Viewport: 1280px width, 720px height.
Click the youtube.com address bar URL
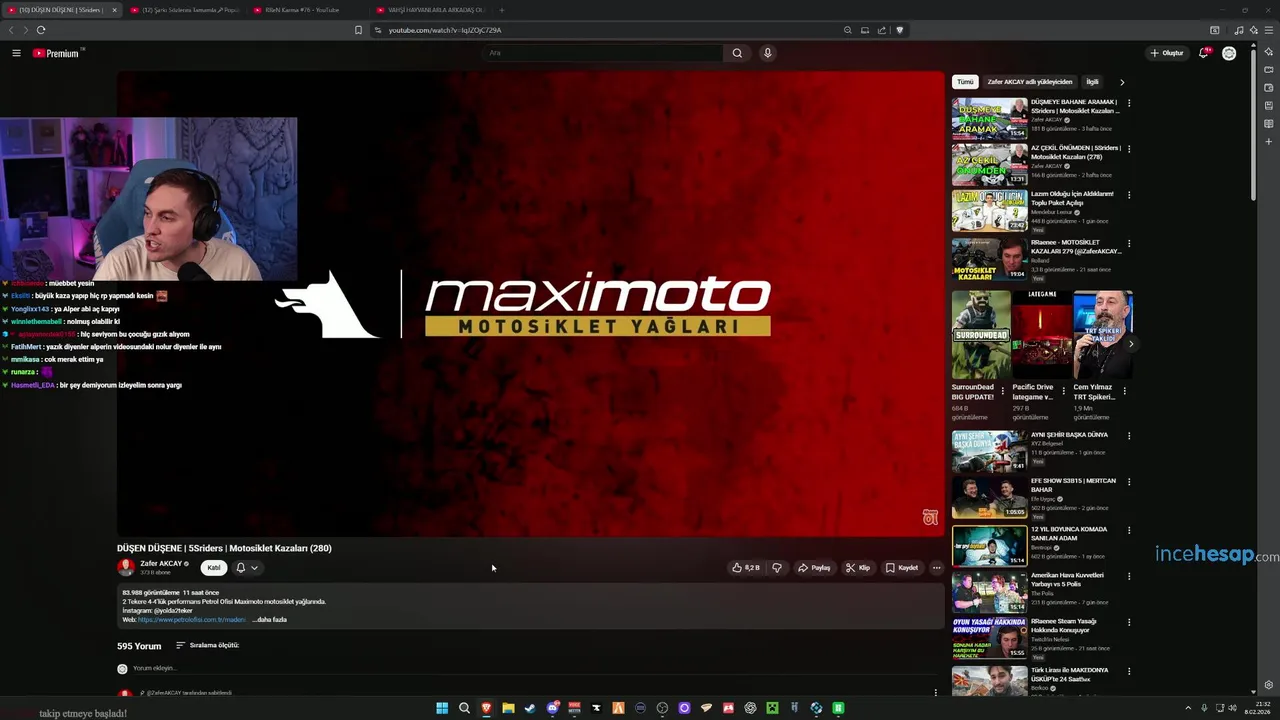445,30
